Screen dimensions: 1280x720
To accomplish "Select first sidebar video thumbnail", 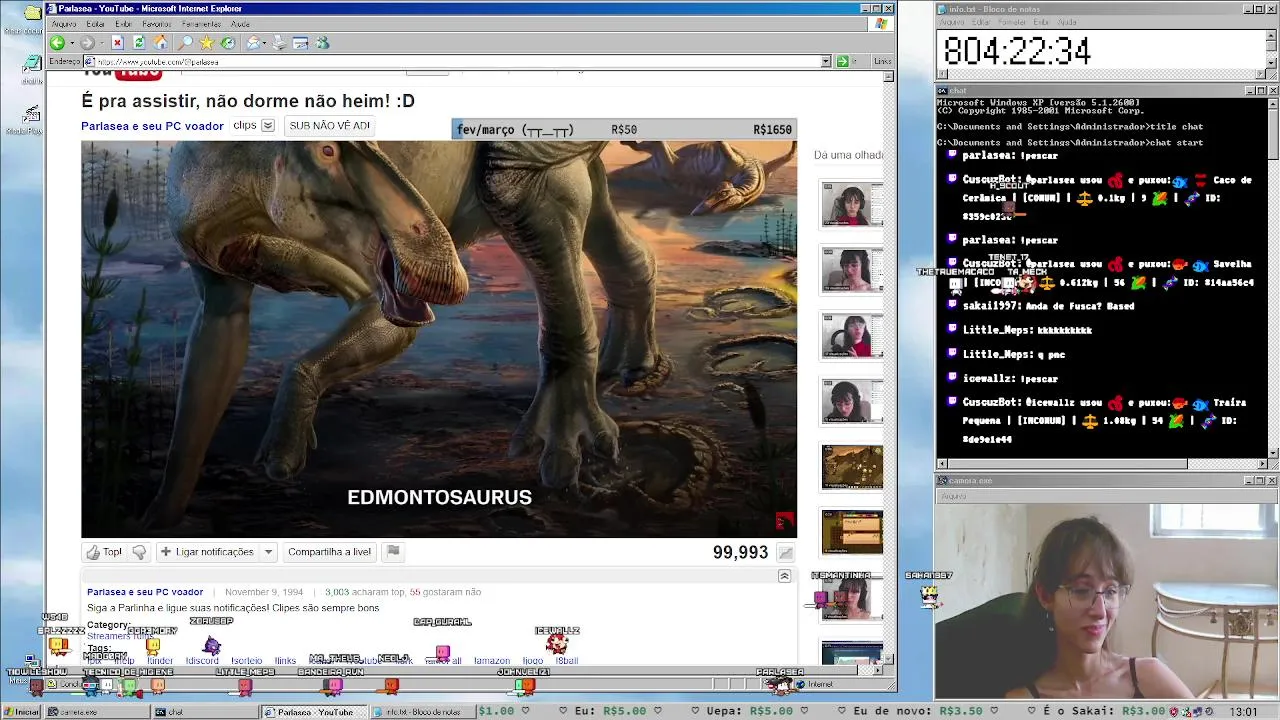I will [x=852, y=204].
